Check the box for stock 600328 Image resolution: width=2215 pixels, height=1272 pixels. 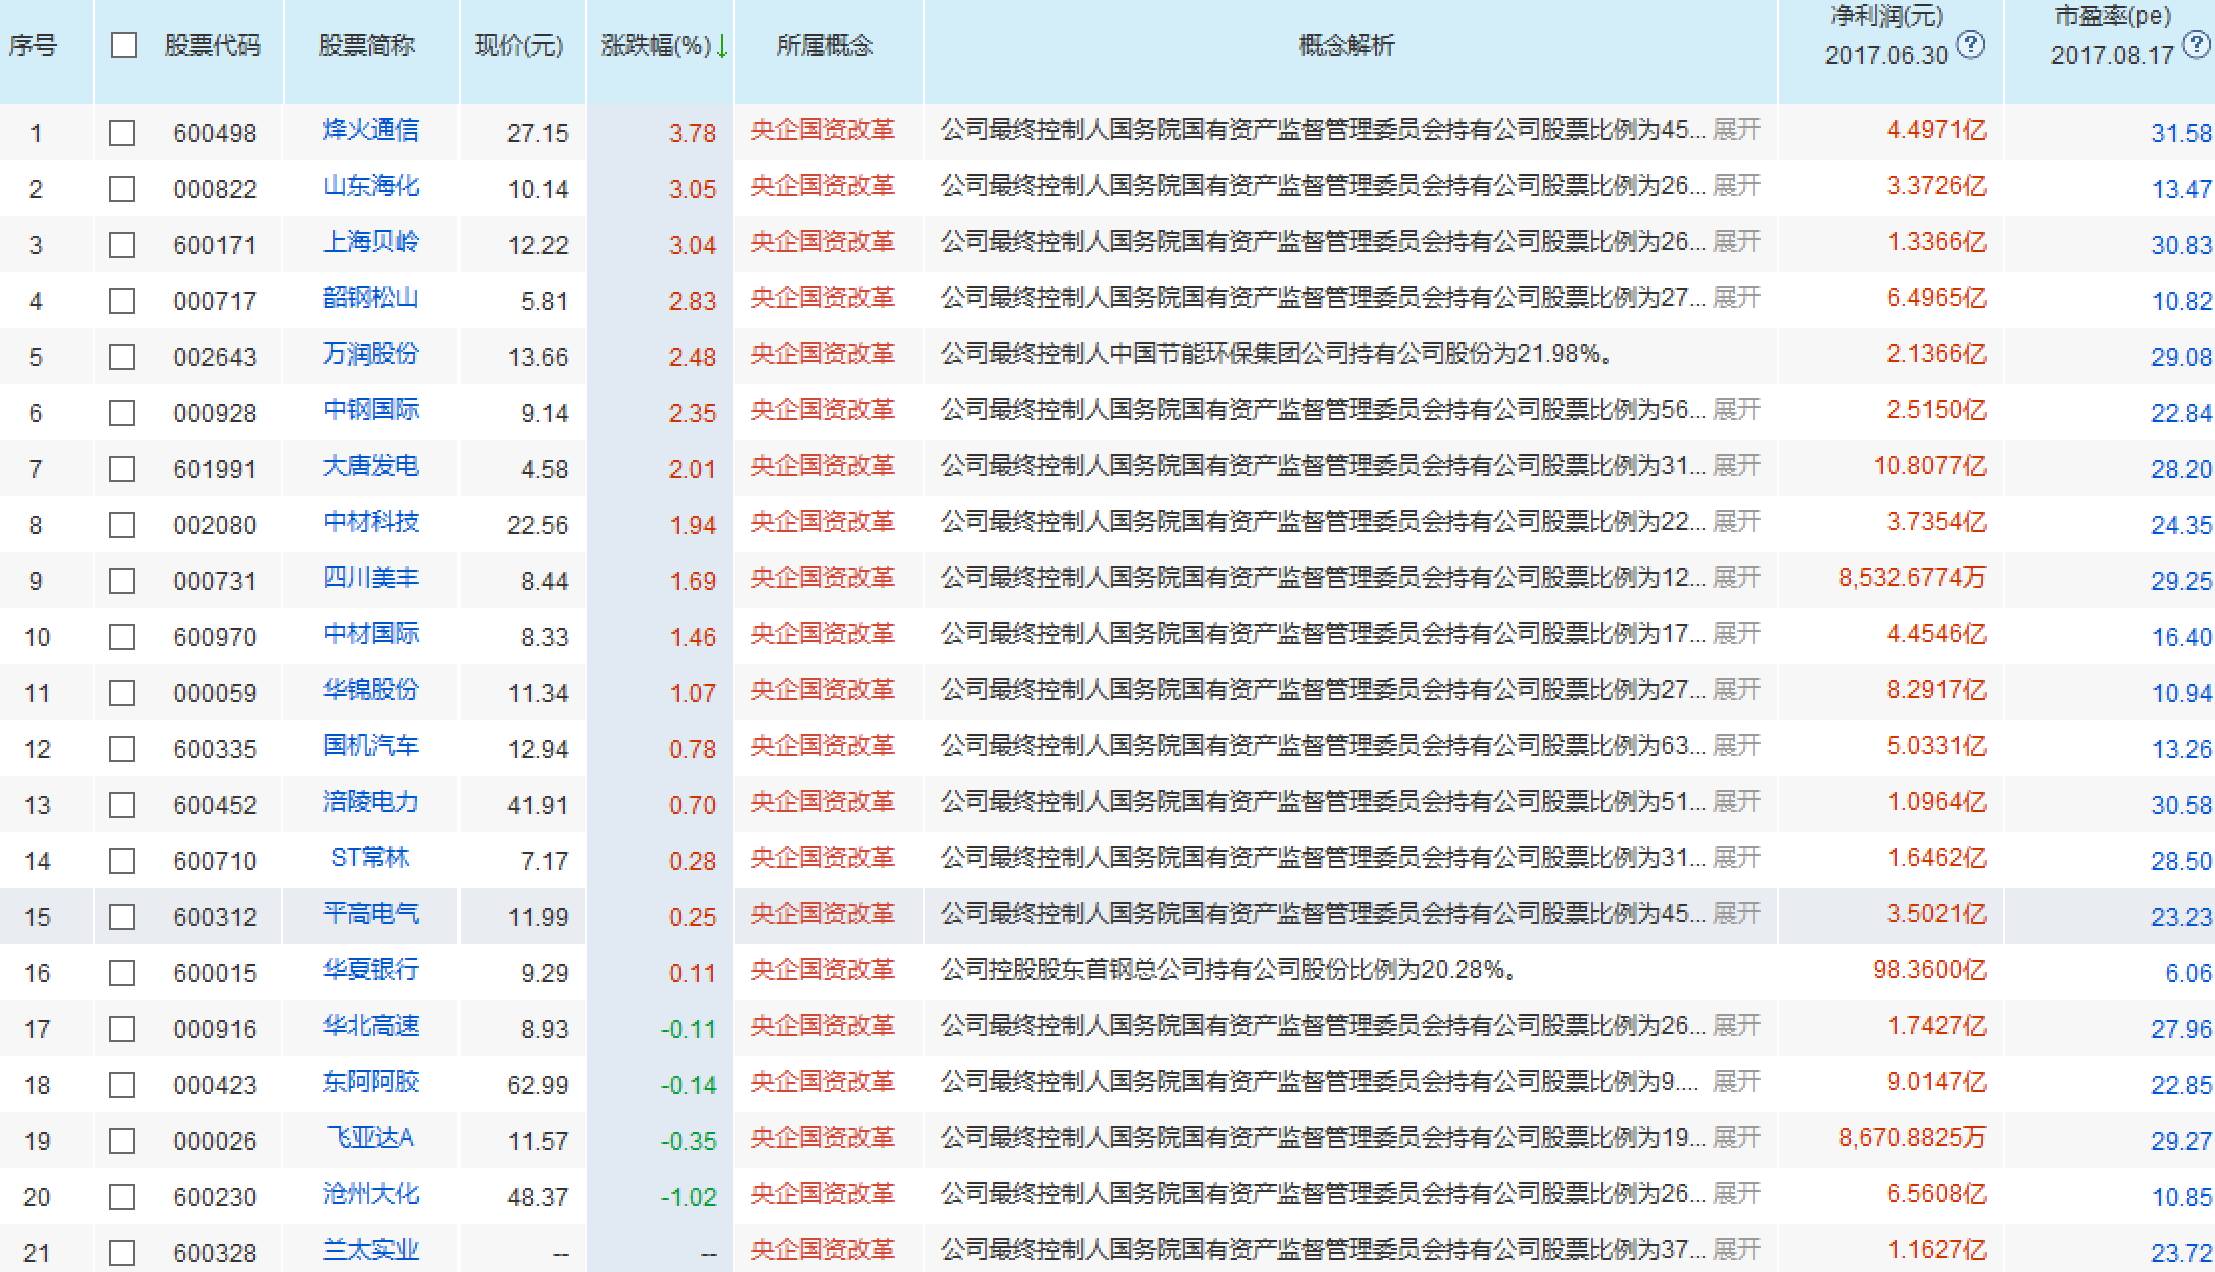(x=122, y=1253)
